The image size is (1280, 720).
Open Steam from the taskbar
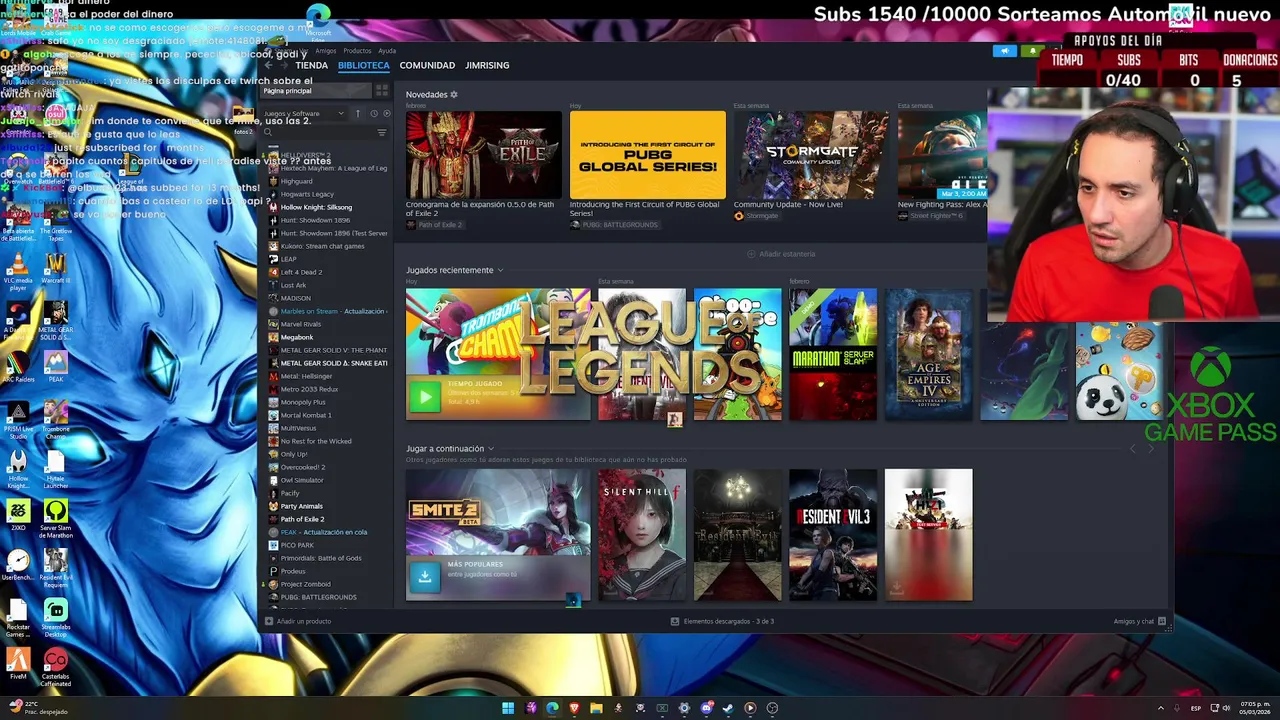coord(728,708)
